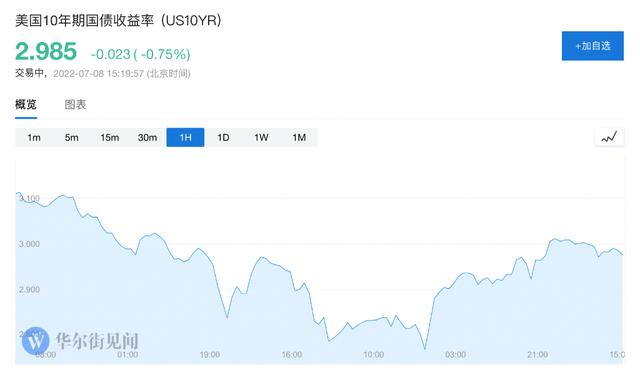Click the 2.985 current yield value

pos(46,51)
